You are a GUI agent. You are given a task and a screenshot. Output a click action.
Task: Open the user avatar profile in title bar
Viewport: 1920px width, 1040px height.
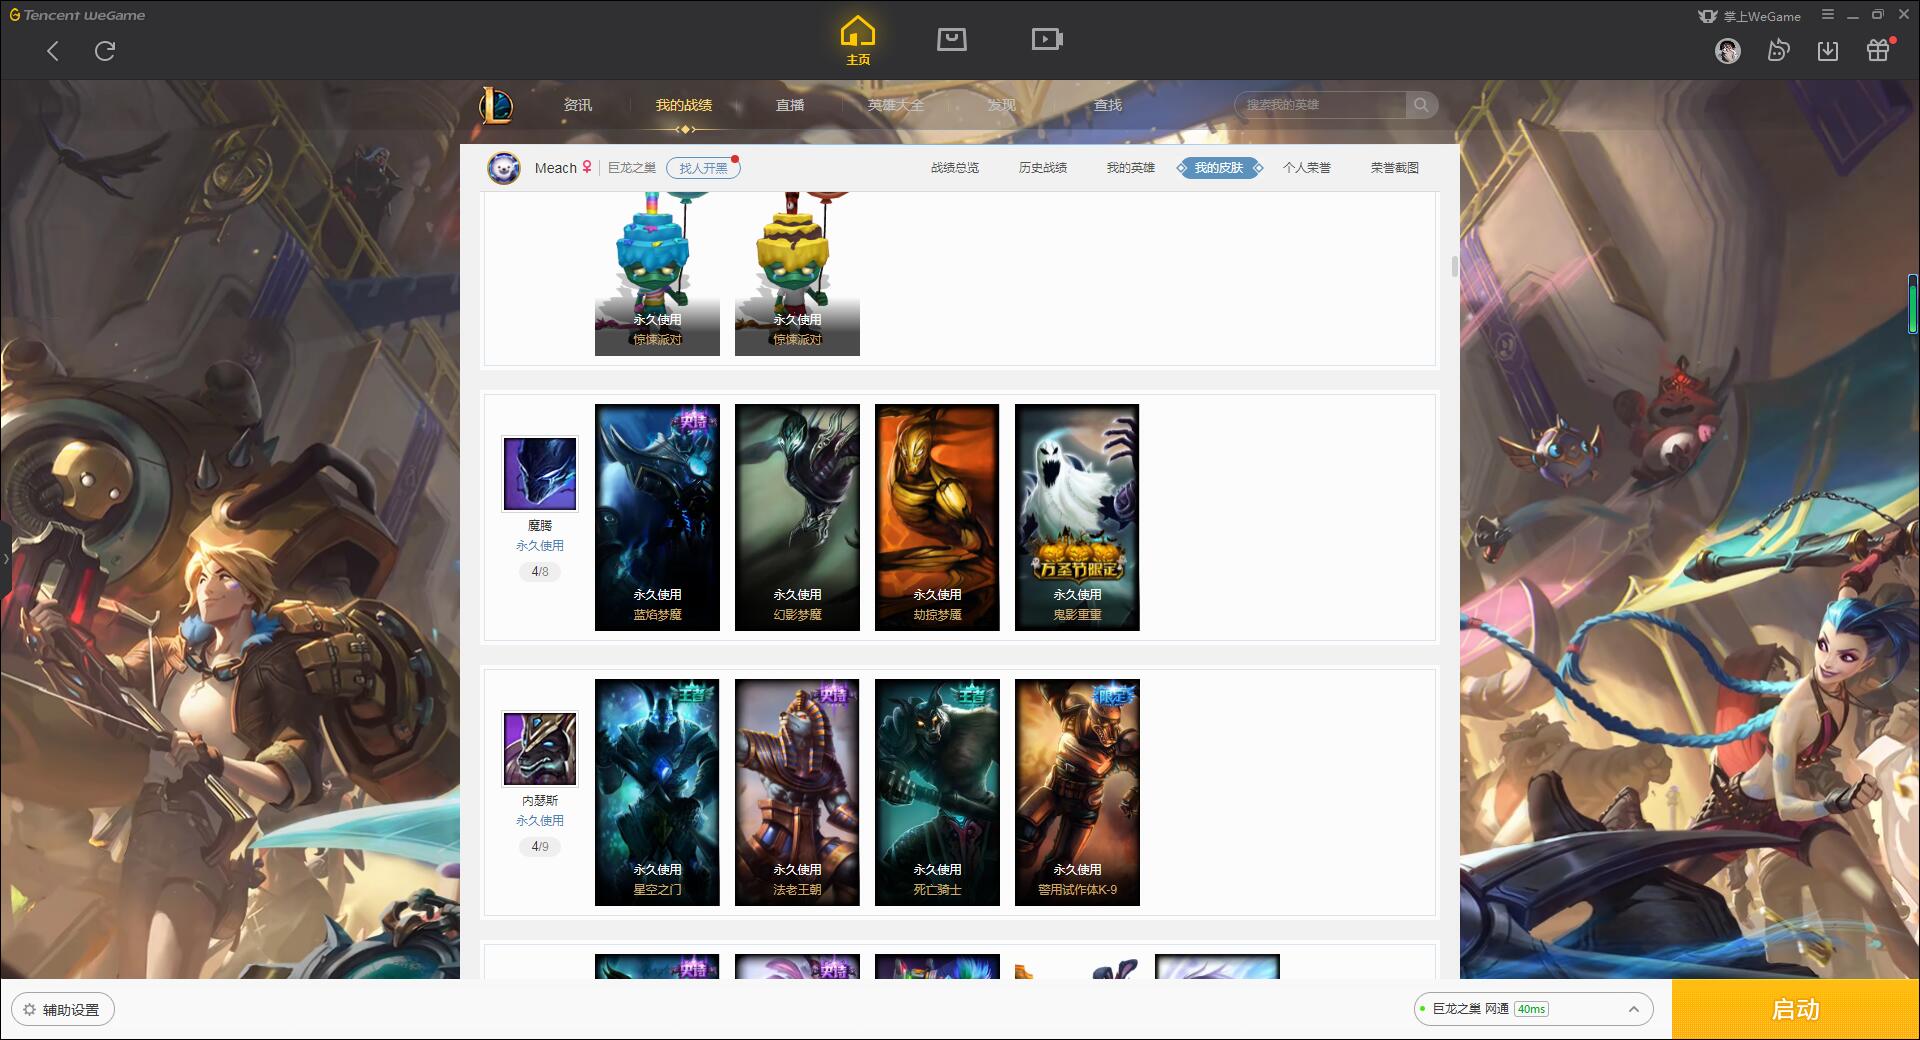pos(1727,51)
